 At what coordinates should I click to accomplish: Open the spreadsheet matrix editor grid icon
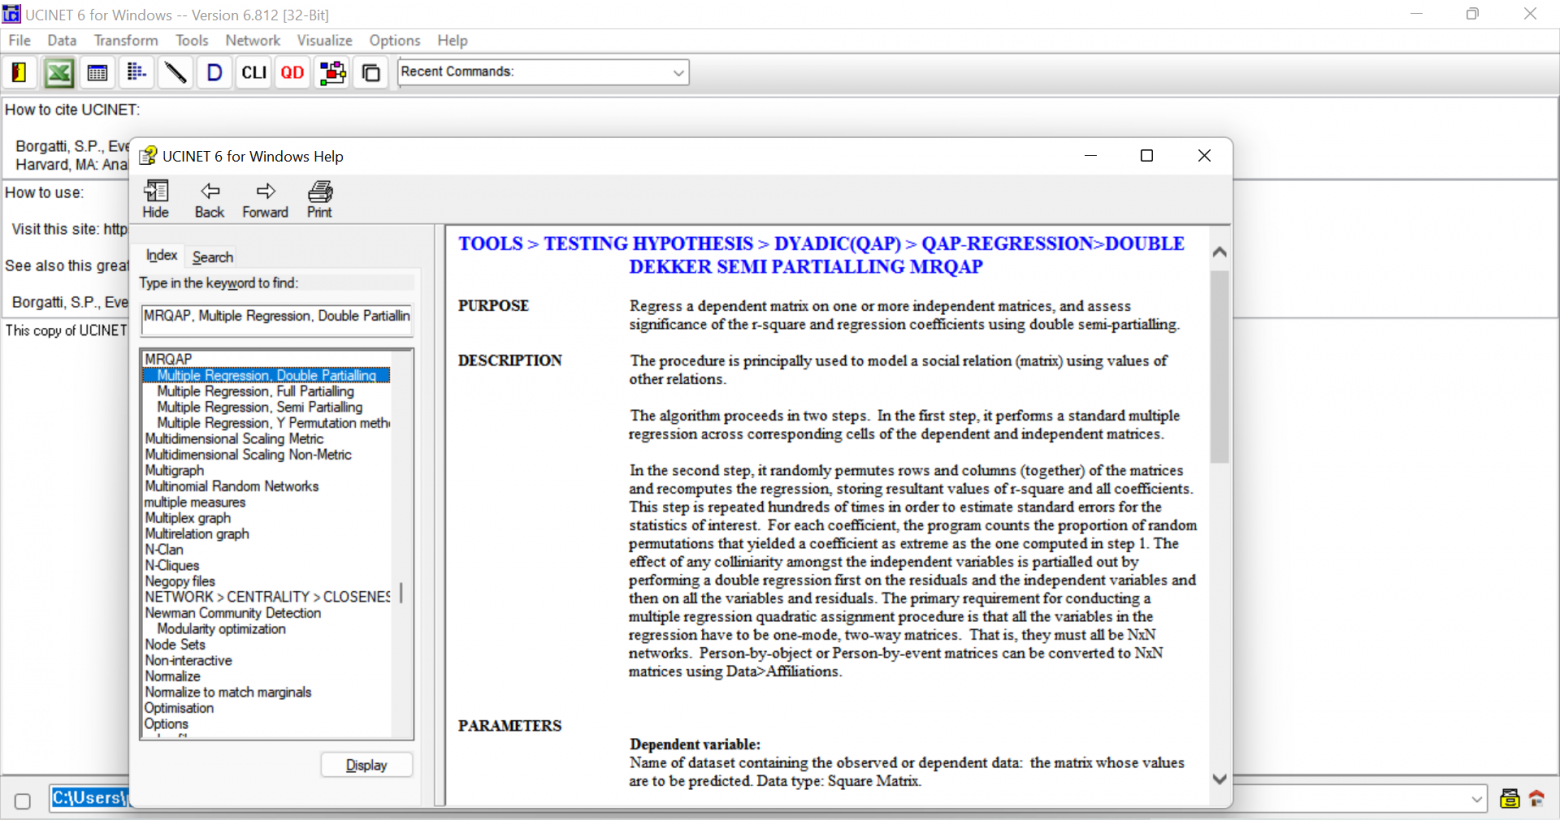(97, 73)
